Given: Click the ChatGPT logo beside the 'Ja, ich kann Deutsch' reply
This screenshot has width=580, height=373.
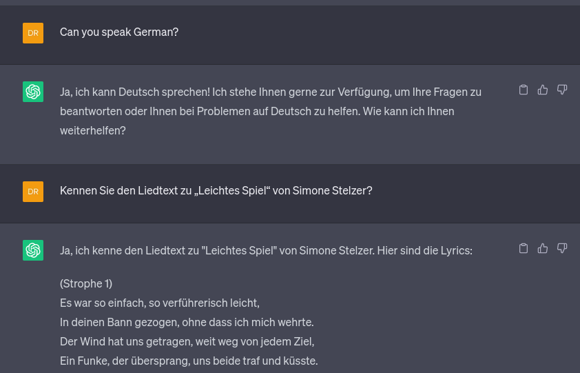Looking at the screenshot, I should tap(33, 91).
